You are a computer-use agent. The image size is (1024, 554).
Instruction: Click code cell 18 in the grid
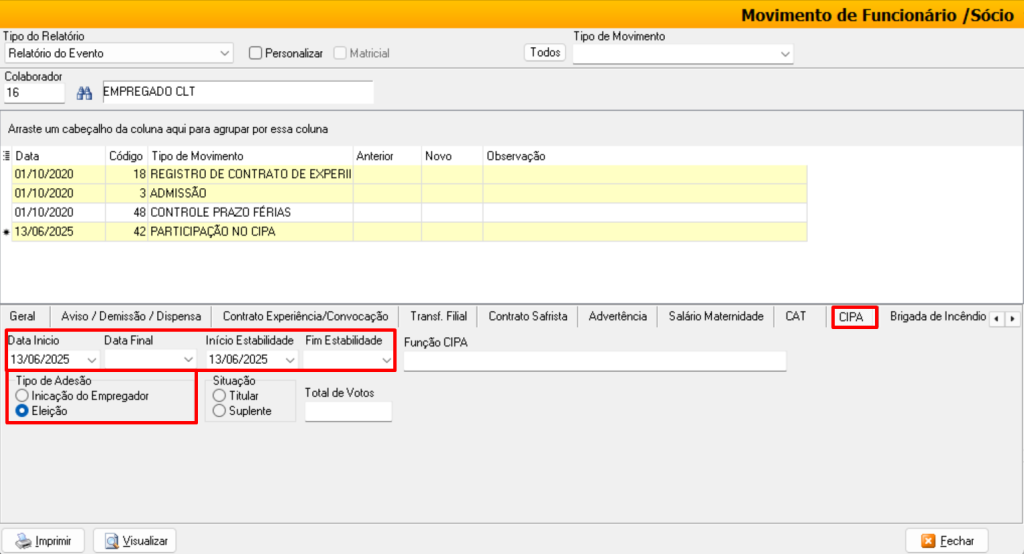tap(127, 174)
